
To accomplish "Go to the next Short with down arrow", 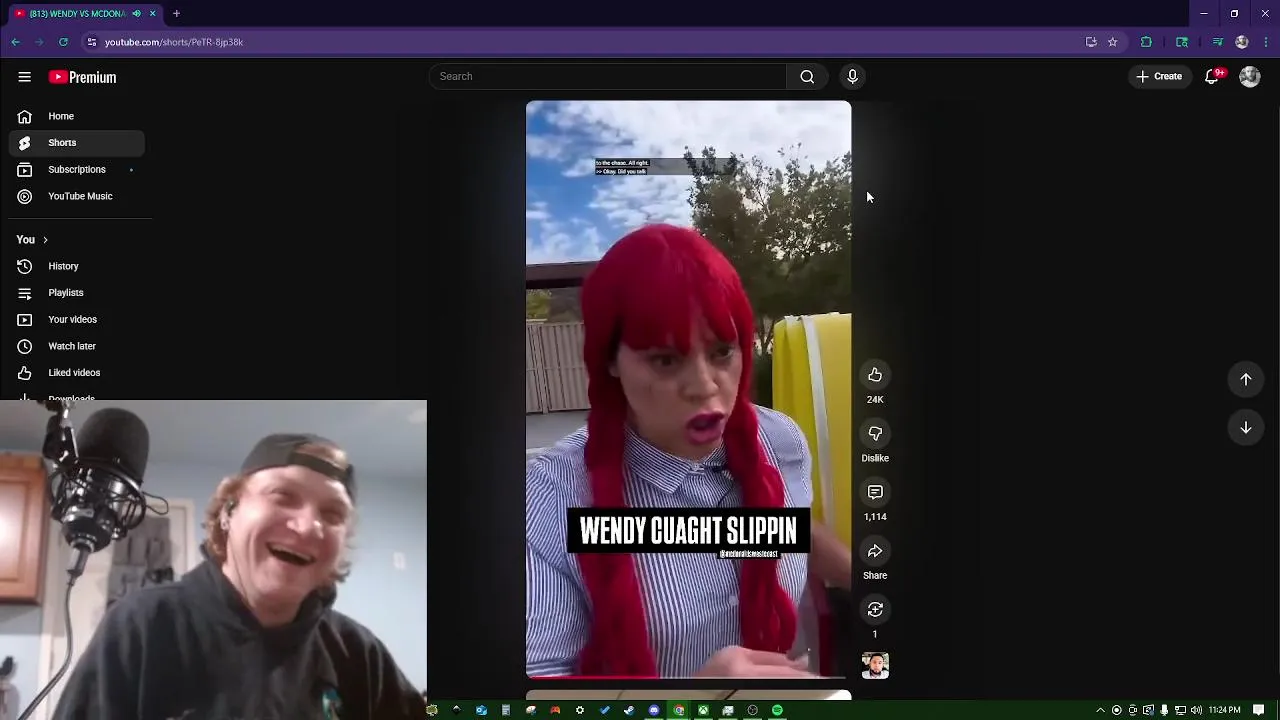I will (x=1246, y=428).
